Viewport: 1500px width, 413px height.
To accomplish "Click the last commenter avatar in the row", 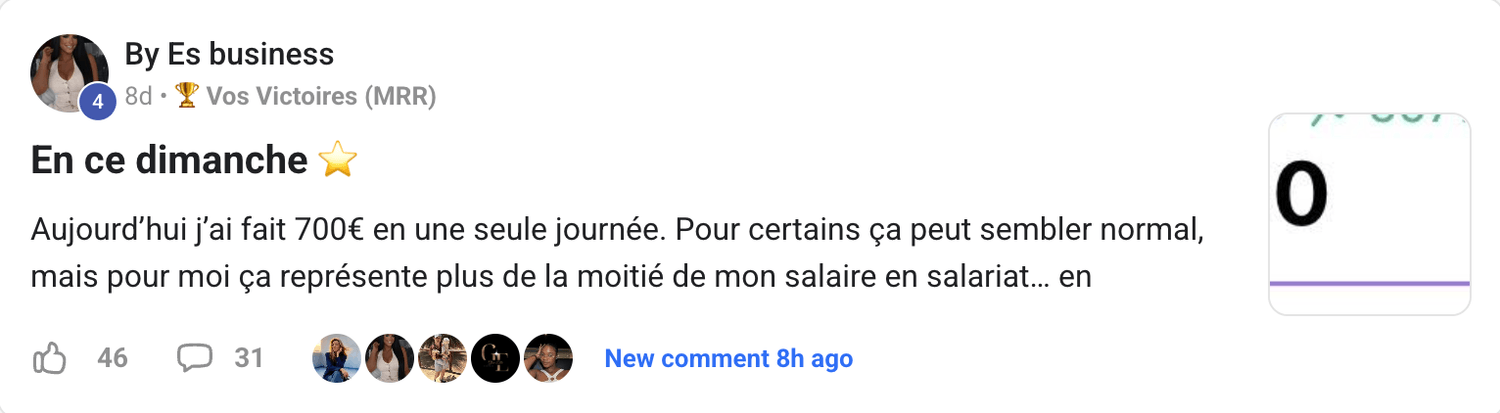I will click(548, 358).
